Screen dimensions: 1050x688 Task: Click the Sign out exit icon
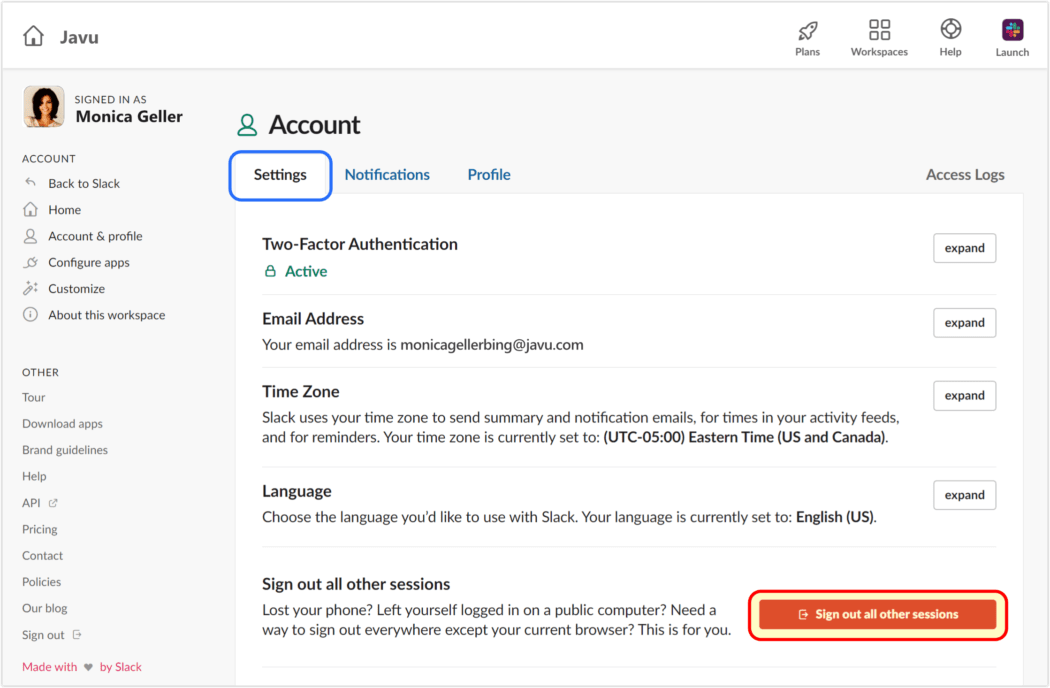(x=77, y=634)
